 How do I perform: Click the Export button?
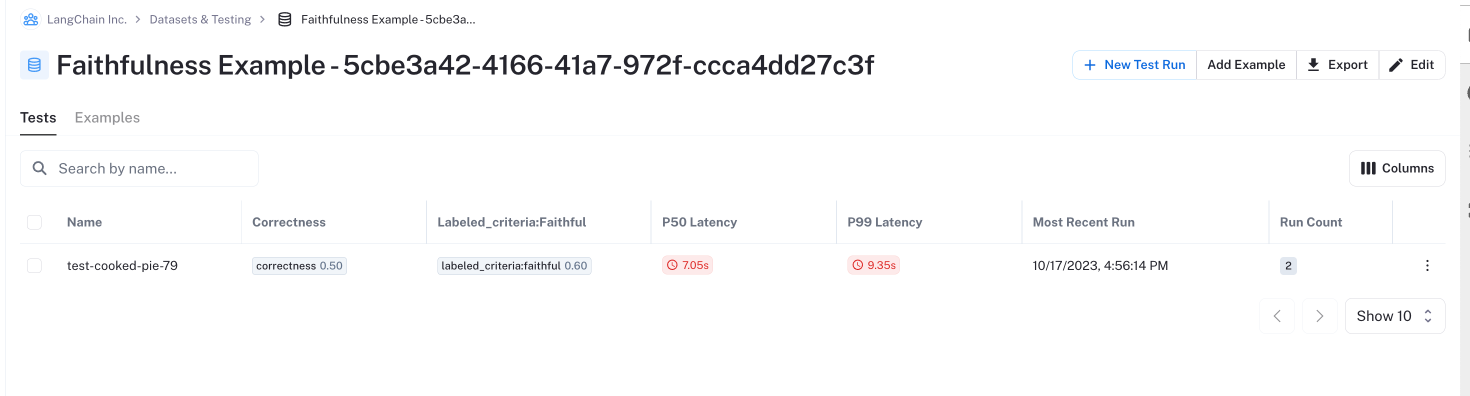click(1337, 65)
